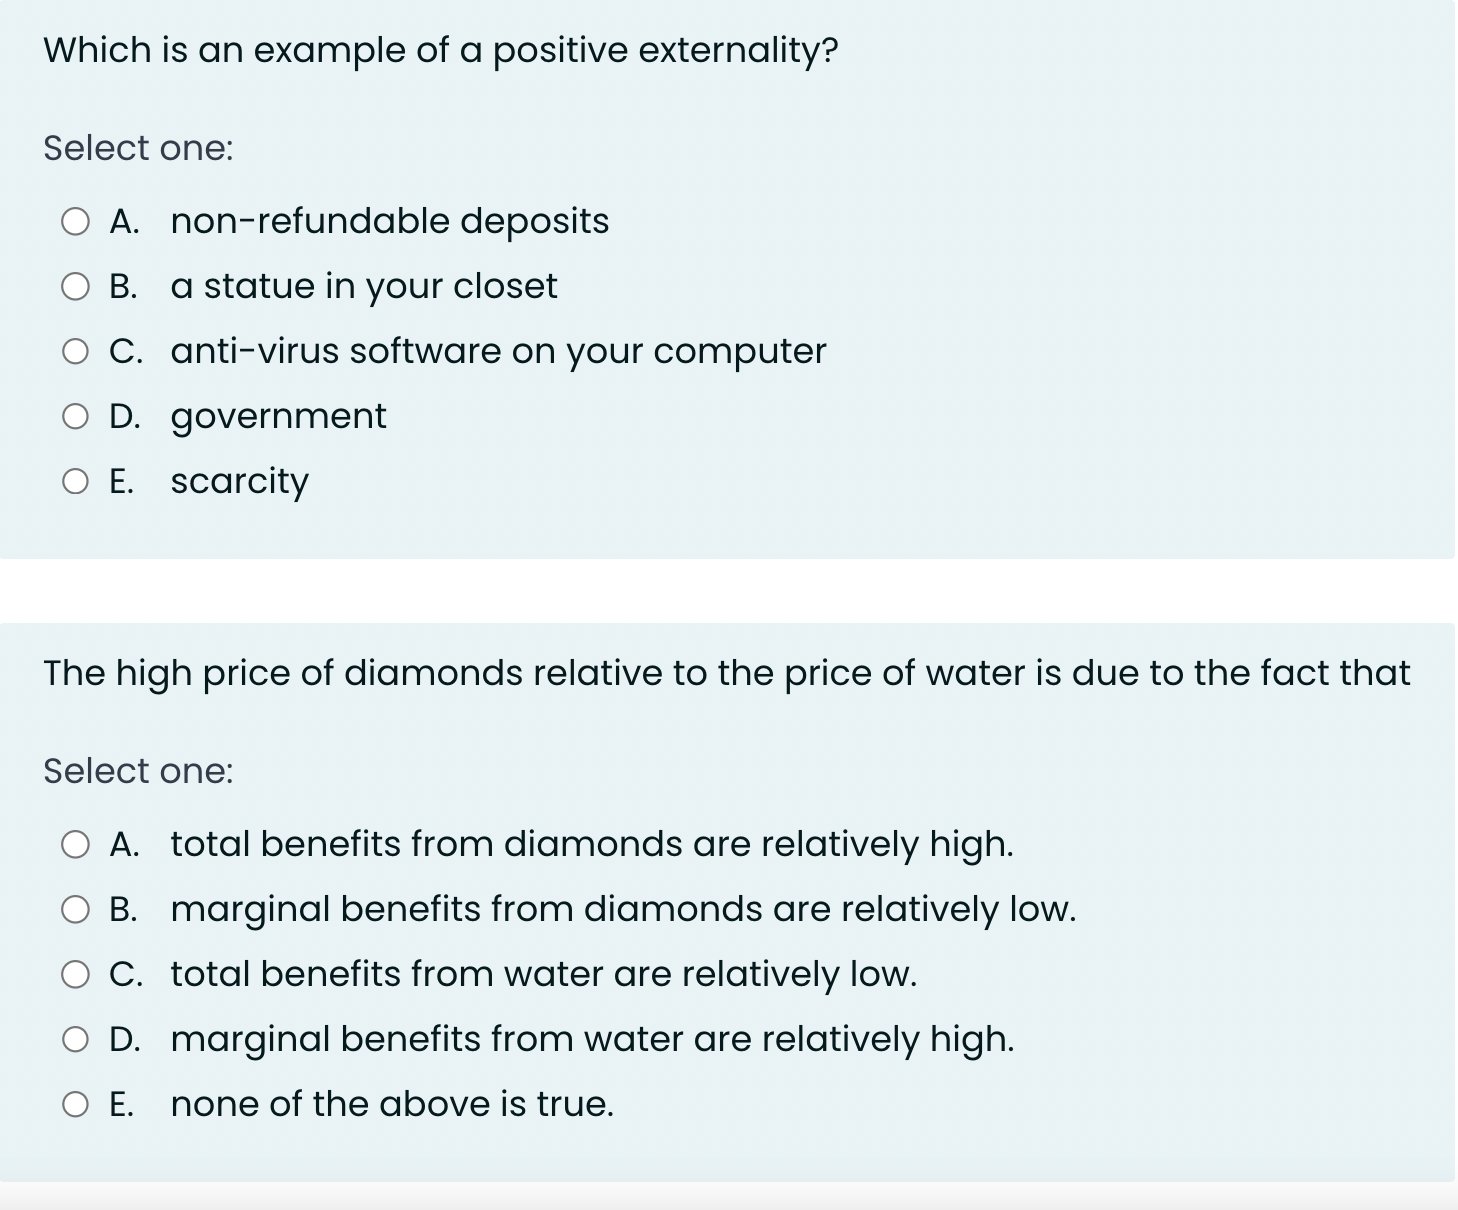Choose answer B marginal benefits from diamonds
The width and height of the screenshot is (1458, 1210).
[76, 908]
